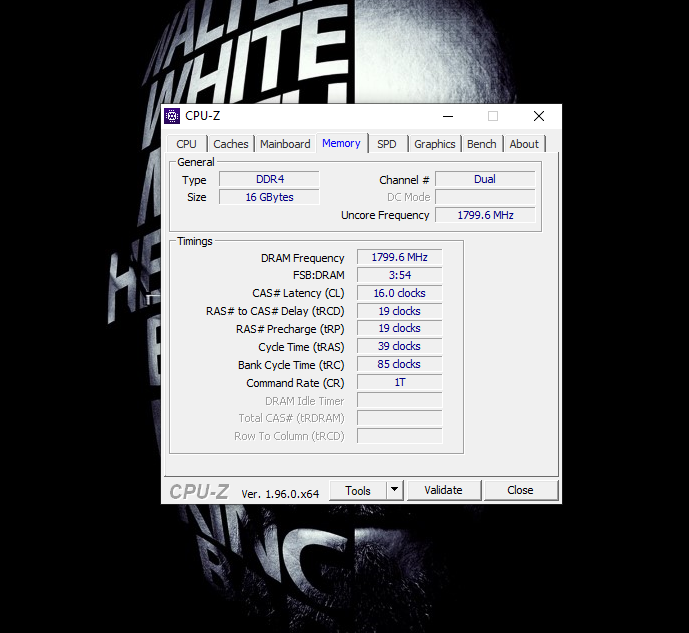Open the Mainboard tab
The image size is (689, 633).
pyautogui.click(x=285, y=144)
